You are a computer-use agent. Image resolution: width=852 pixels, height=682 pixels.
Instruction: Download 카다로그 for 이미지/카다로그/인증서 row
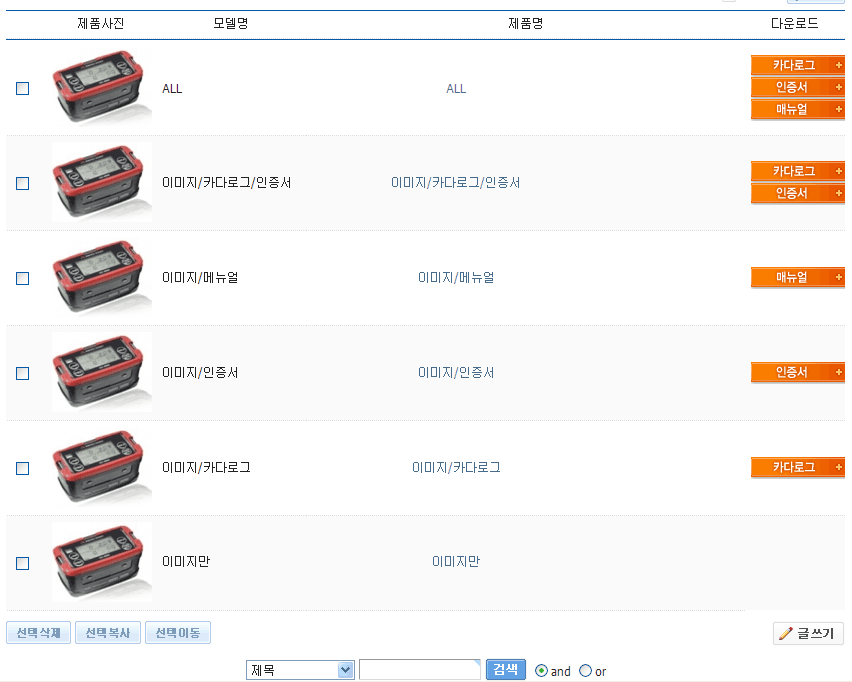coord(797,171)
